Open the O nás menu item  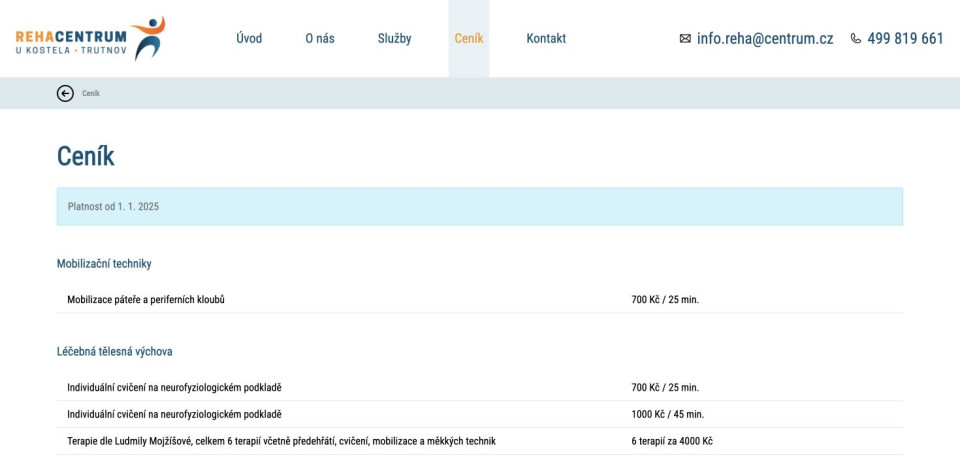pyautogui.click(x=320, y=39)
